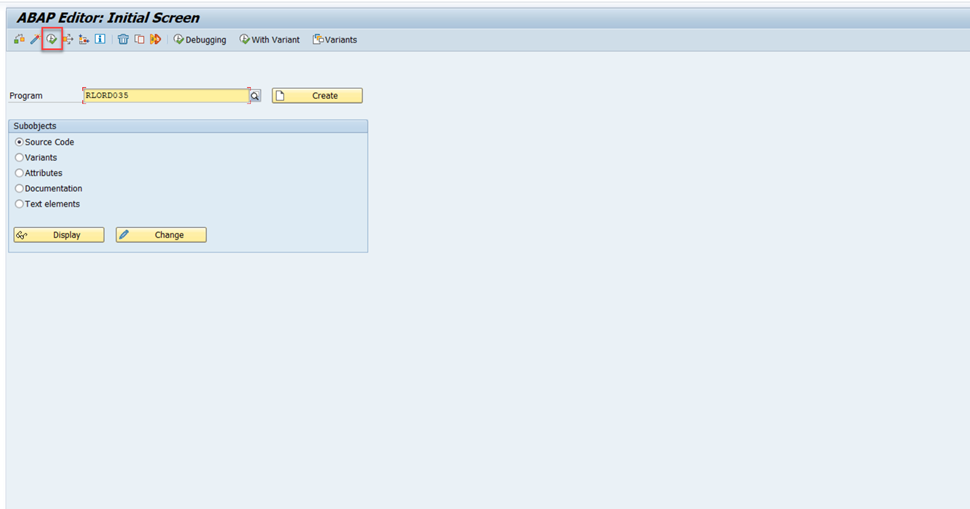Click the orange Rename icon in toolbar
The height and width of the screenshot is (509, 970).
point(155,40)
